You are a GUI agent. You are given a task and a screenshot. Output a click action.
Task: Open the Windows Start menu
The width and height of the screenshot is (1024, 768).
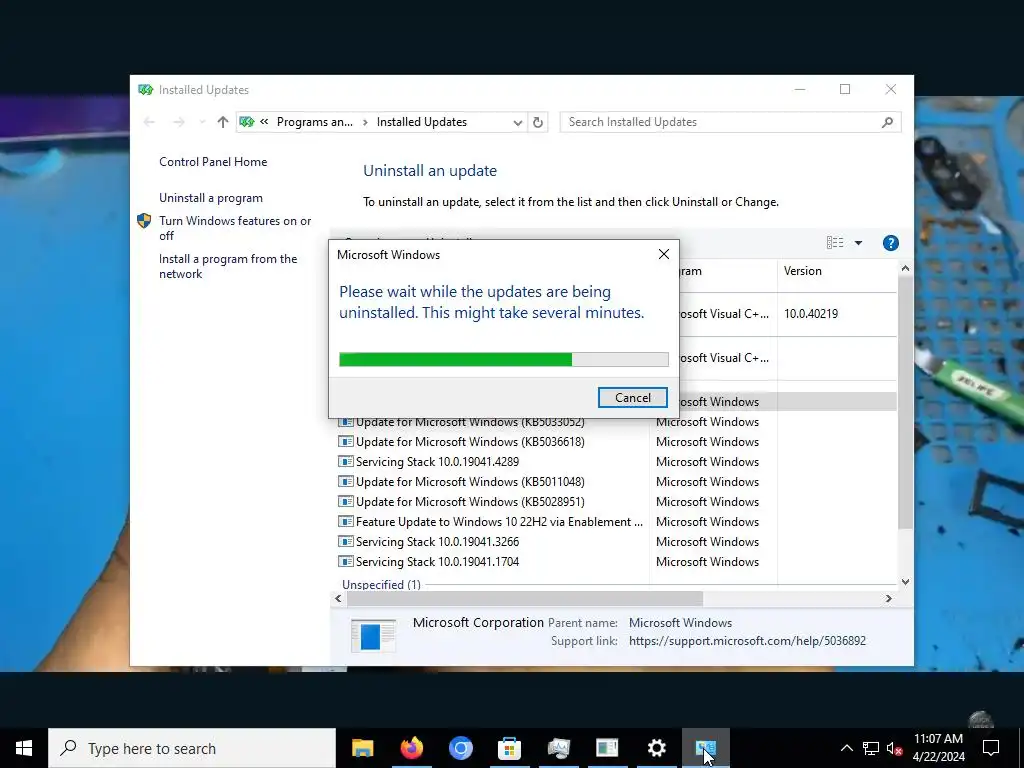click(24, 748)
